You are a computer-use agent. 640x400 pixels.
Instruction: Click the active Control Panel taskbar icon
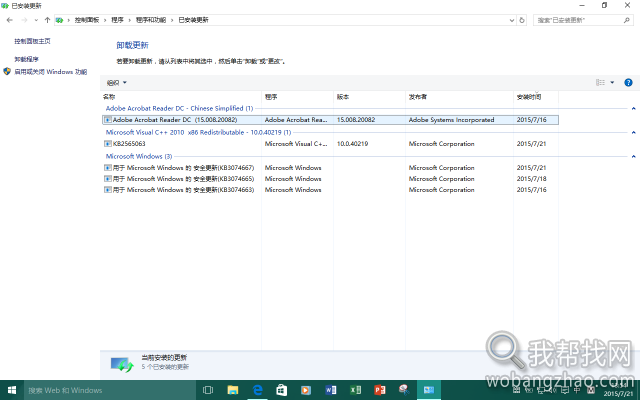pos(429,390)
